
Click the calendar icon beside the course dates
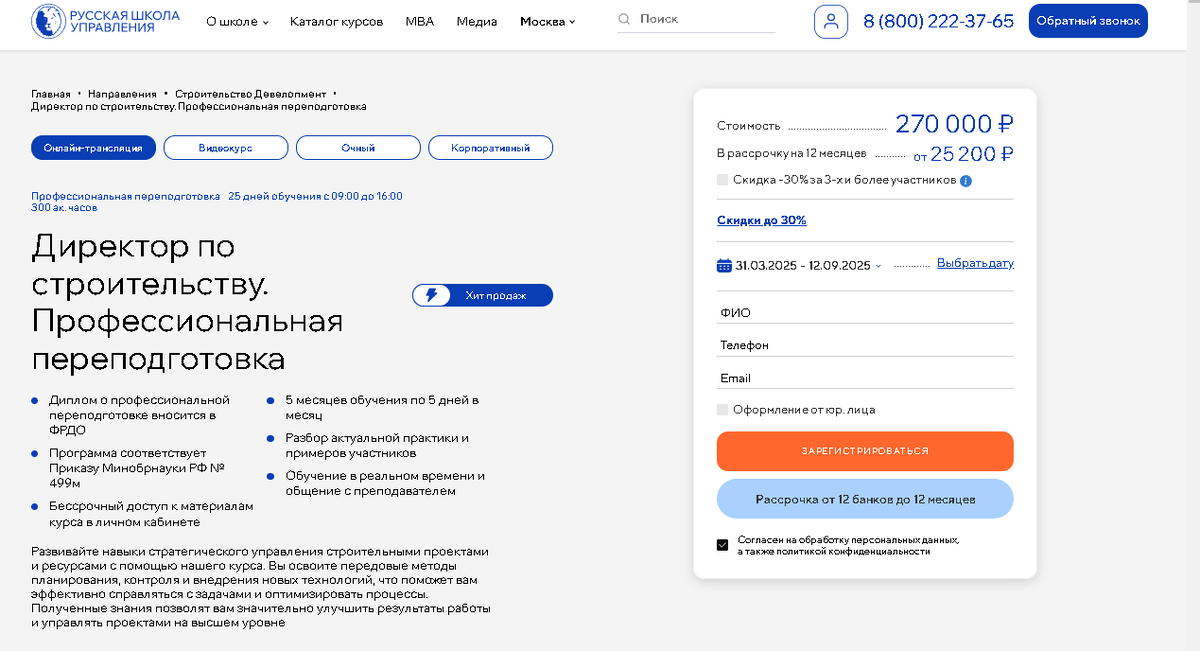[x=723, y=264]
